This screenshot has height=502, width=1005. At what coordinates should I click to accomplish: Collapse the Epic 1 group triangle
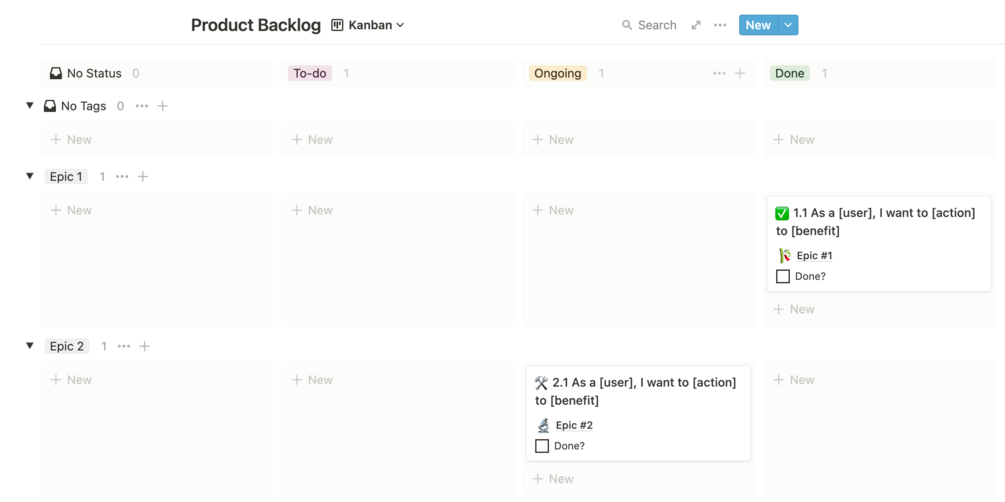pyautogui.click(x=30, y=176)
